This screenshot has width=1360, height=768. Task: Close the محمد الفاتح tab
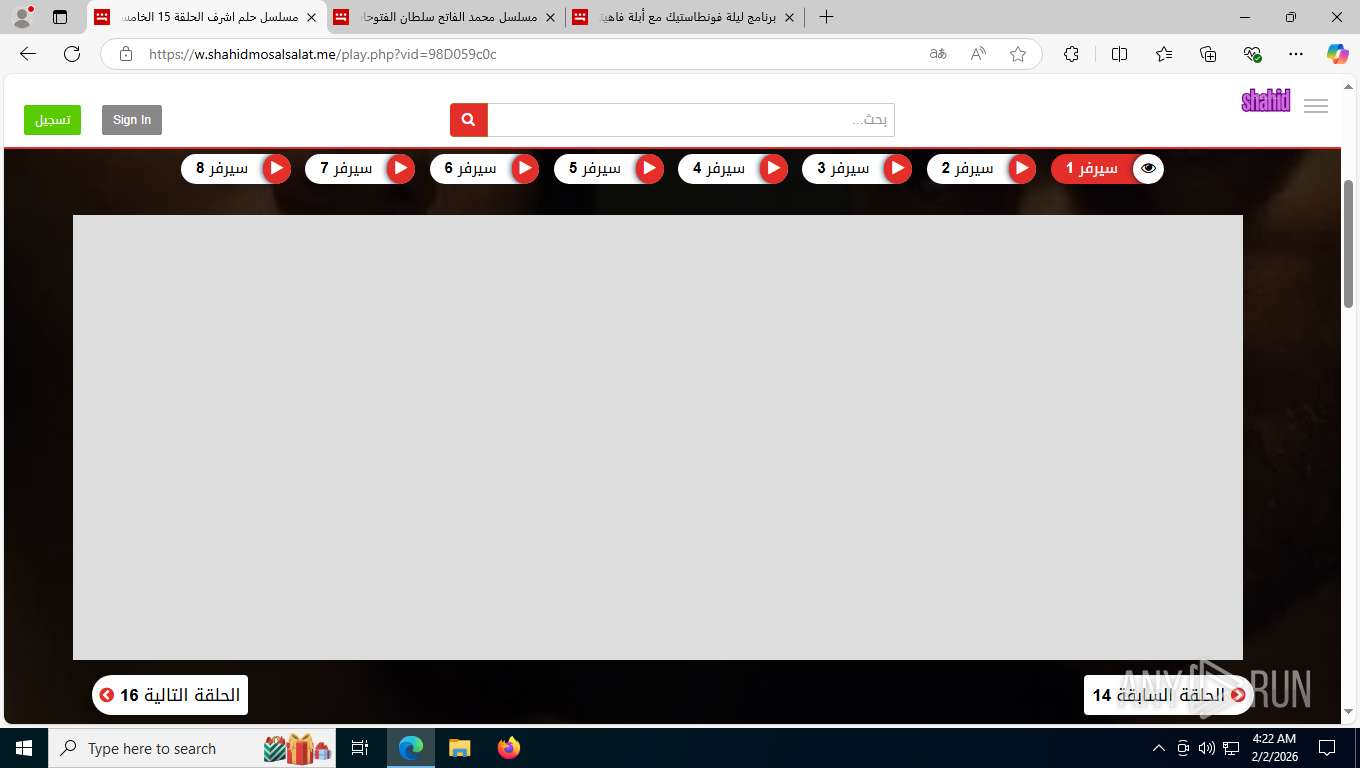550,17
